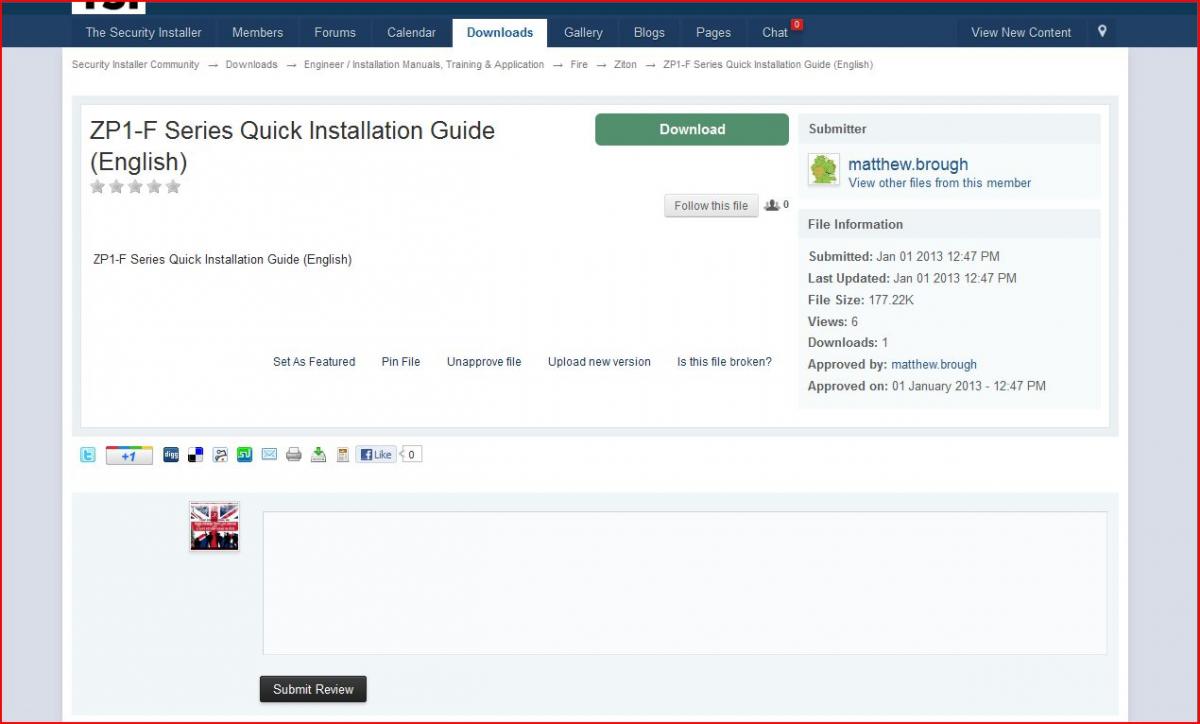Rate the file five stars

[173, 186]
